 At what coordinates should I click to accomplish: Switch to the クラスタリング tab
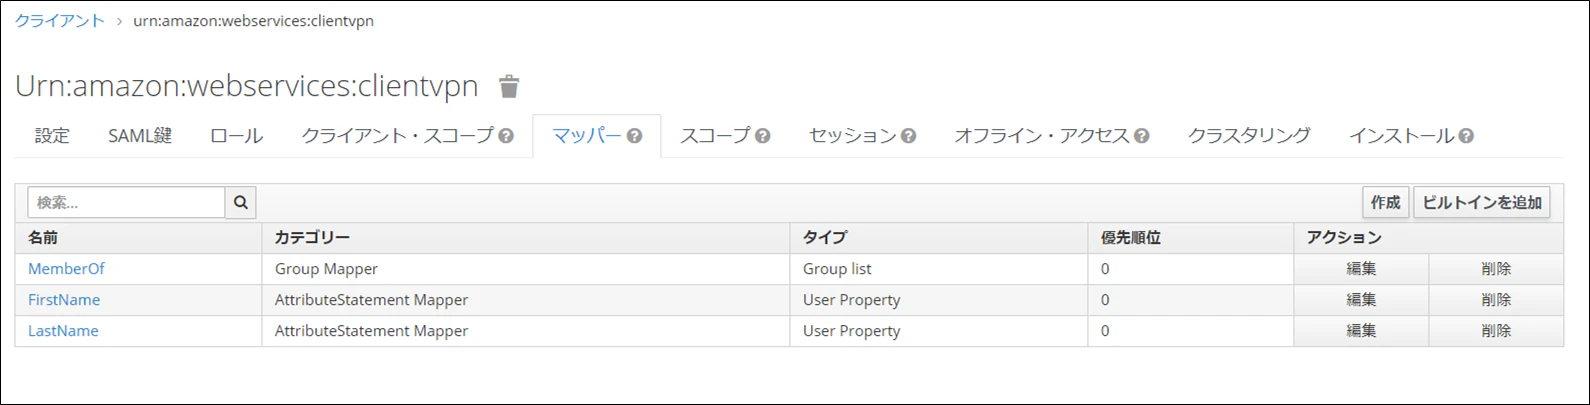pyautogui.click(x=1249, y=136)
